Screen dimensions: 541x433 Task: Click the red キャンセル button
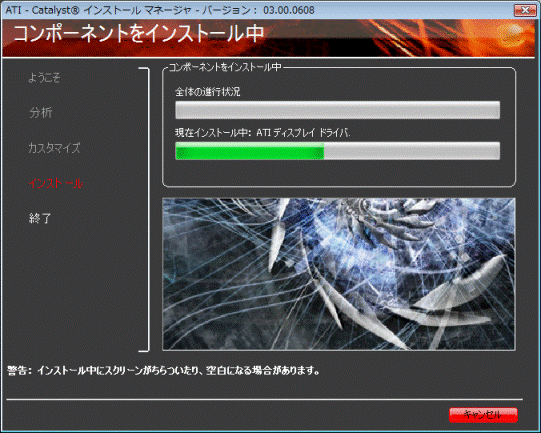[x=483, y=415]
